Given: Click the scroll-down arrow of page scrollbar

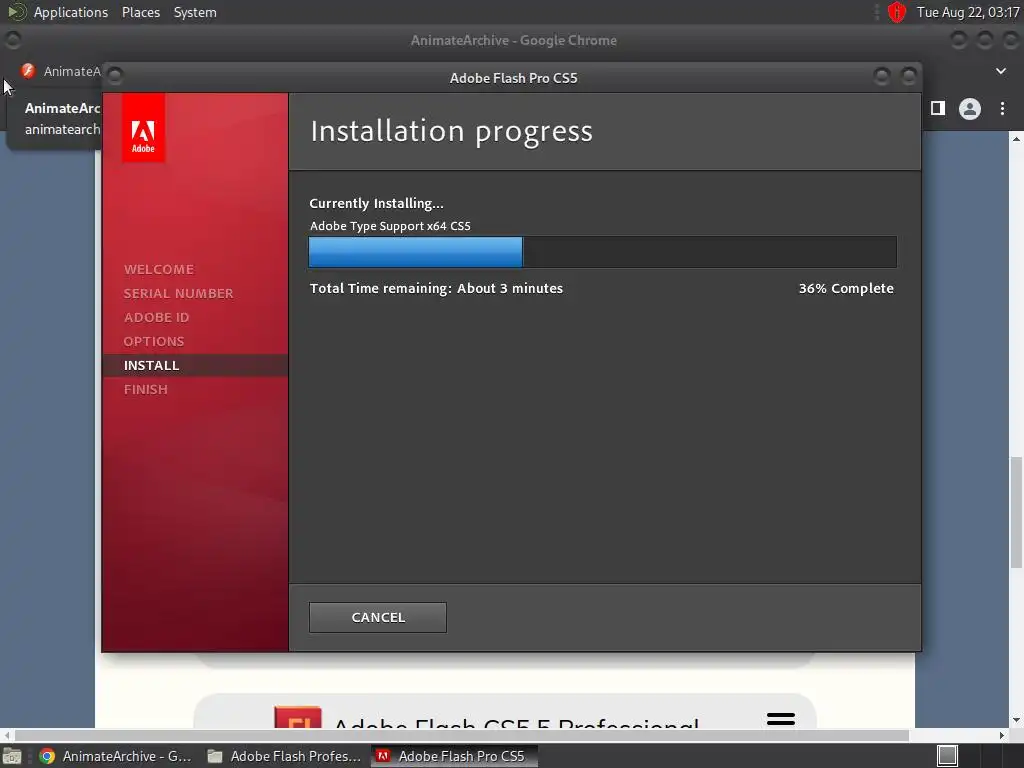Looking at the screenshot, I should pos(1016,720).
